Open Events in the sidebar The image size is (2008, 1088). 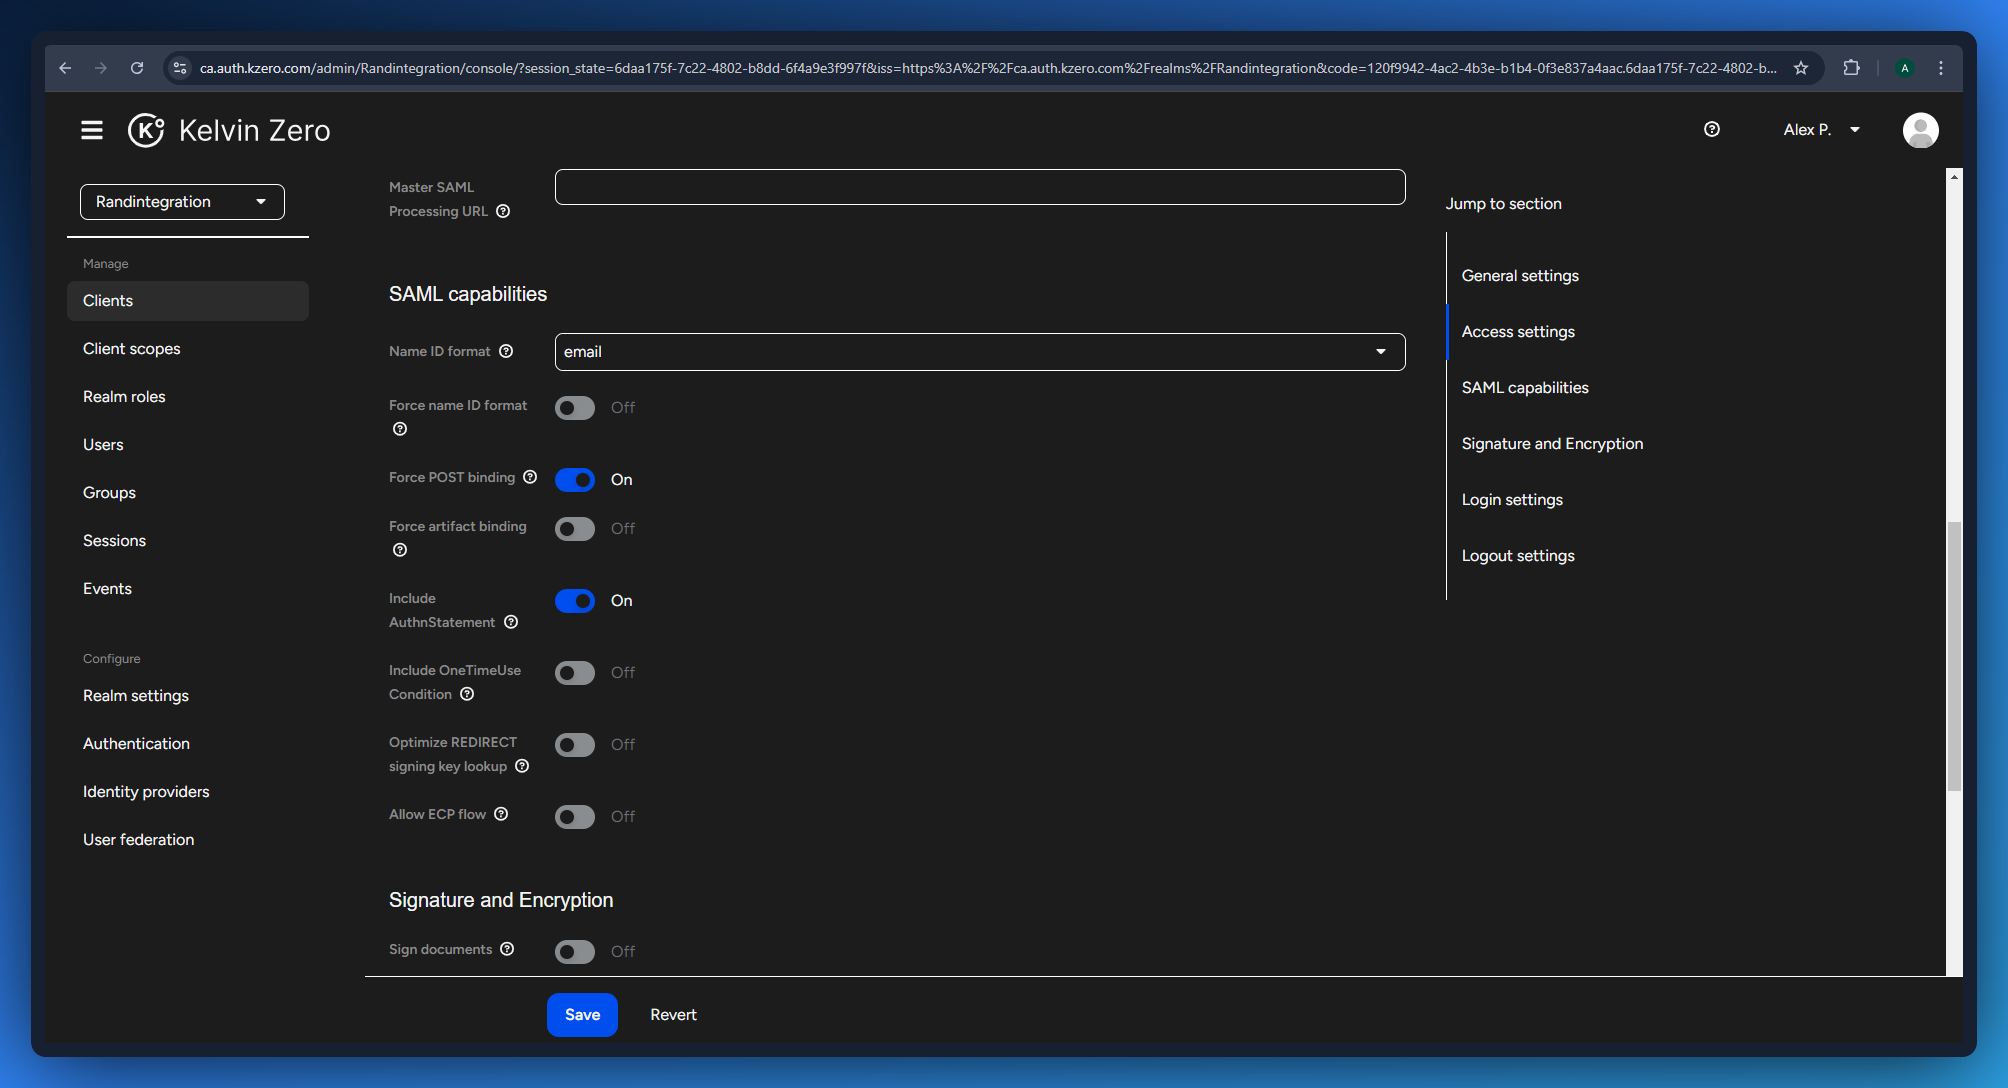(188, 589)
